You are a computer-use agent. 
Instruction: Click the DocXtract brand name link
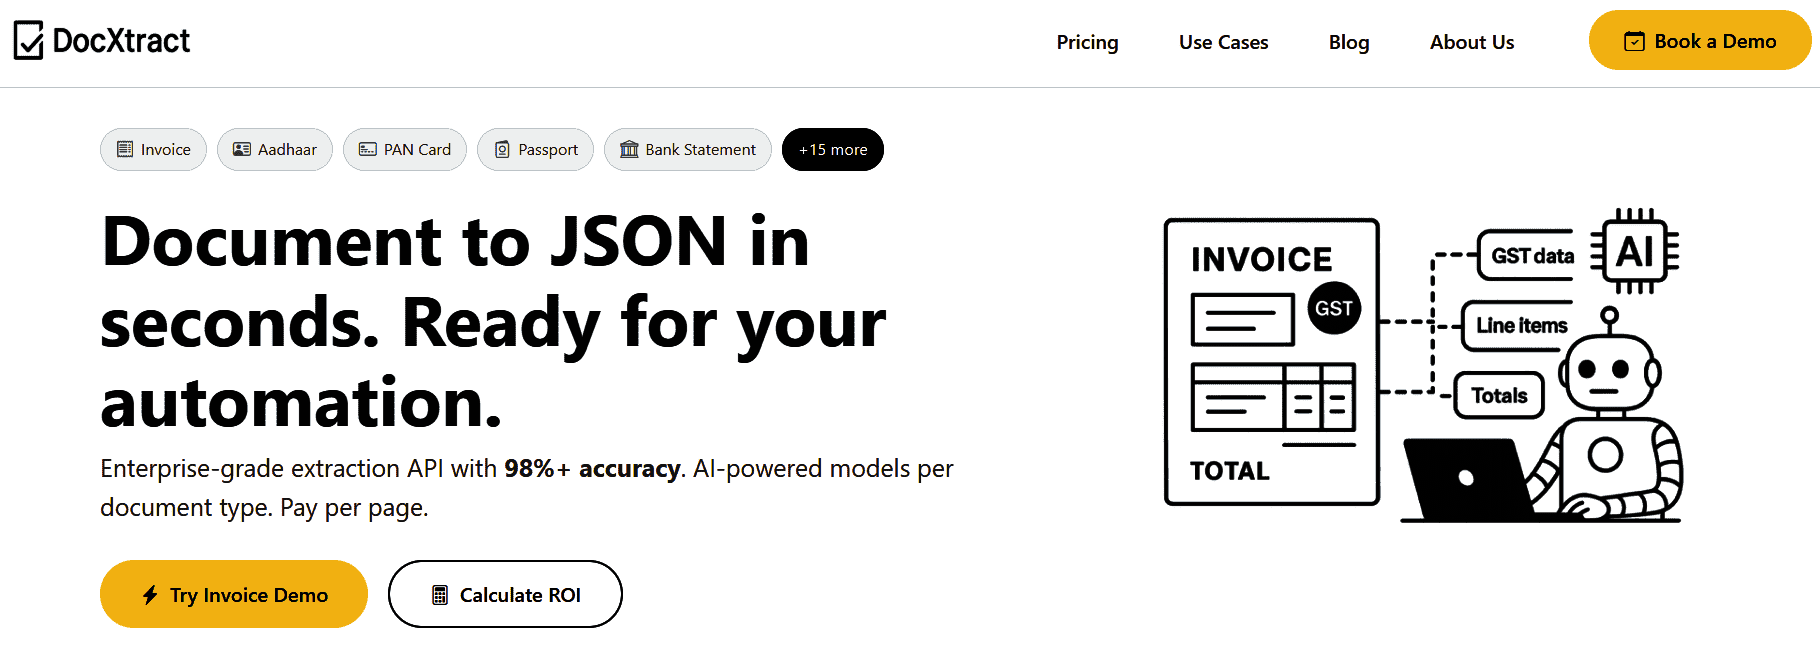pyautogui.click(x=121, y=41)
